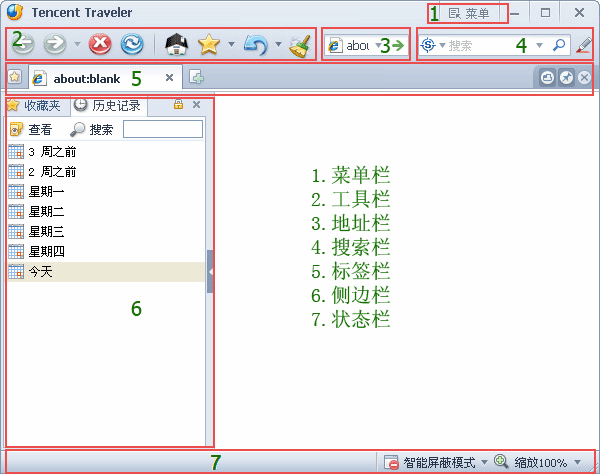Close the sidebar panel
The width and height of the screenshot is (600, 474).
(x=196, y=104)
